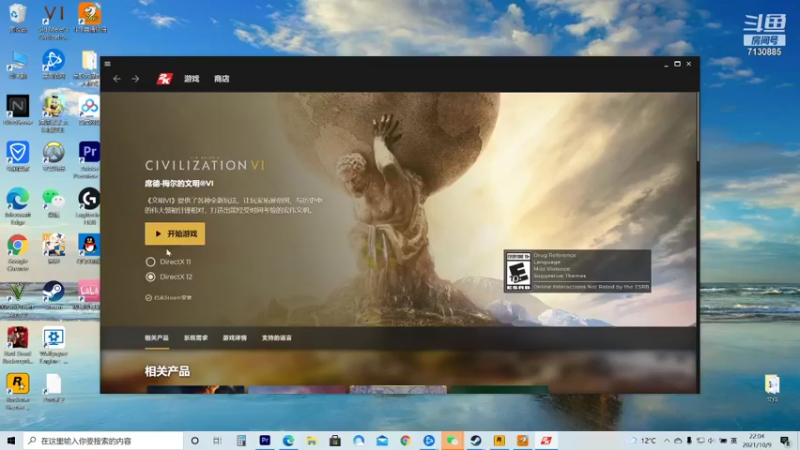This screenshot has height=450, width=800.
Task: Expand the hidden system tray icons
Action: 667,440
